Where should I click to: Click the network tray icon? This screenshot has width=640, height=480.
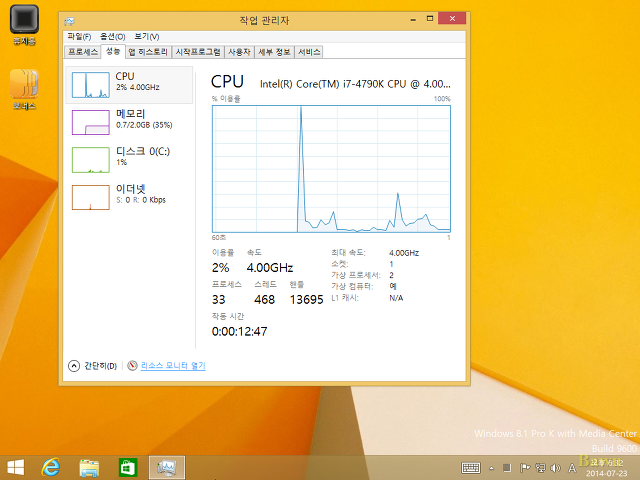pos(540,468)
